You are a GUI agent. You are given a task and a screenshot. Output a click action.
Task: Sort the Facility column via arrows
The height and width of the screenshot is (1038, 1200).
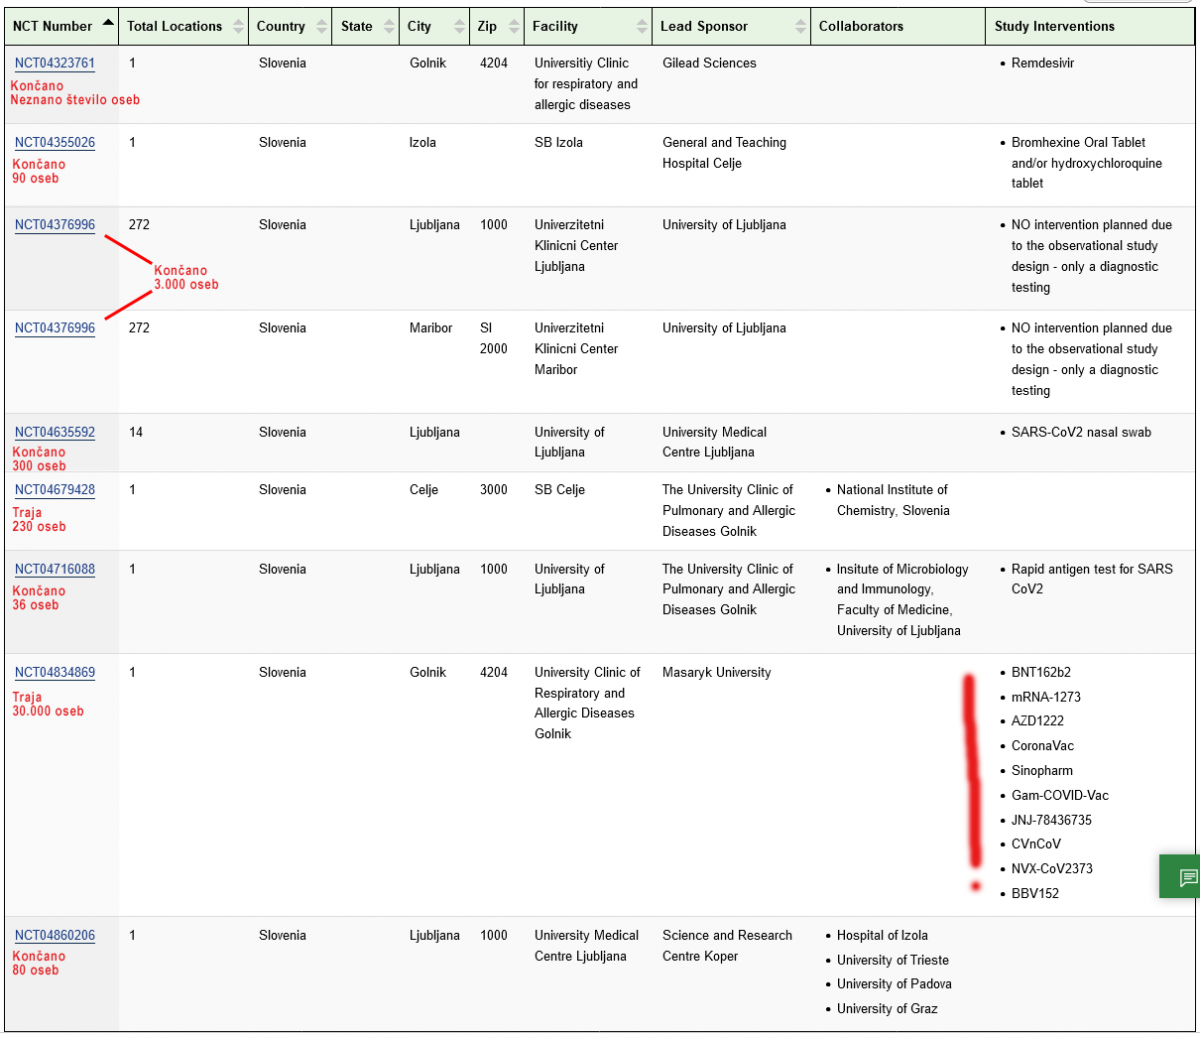[642, 27]
